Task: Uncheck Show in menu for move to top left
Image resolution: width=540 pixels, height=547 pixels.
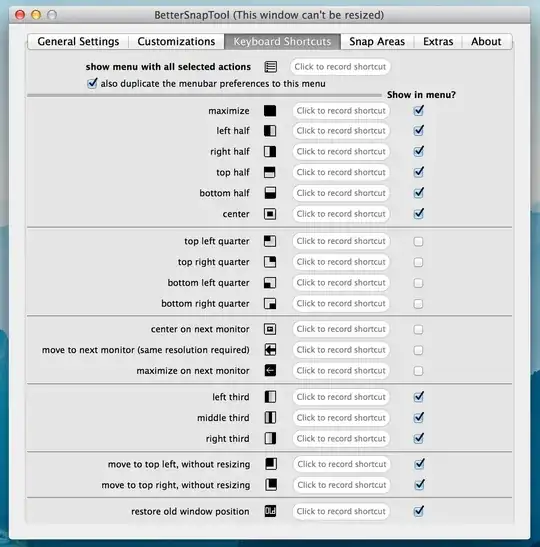Action: [x=419, y=464]
